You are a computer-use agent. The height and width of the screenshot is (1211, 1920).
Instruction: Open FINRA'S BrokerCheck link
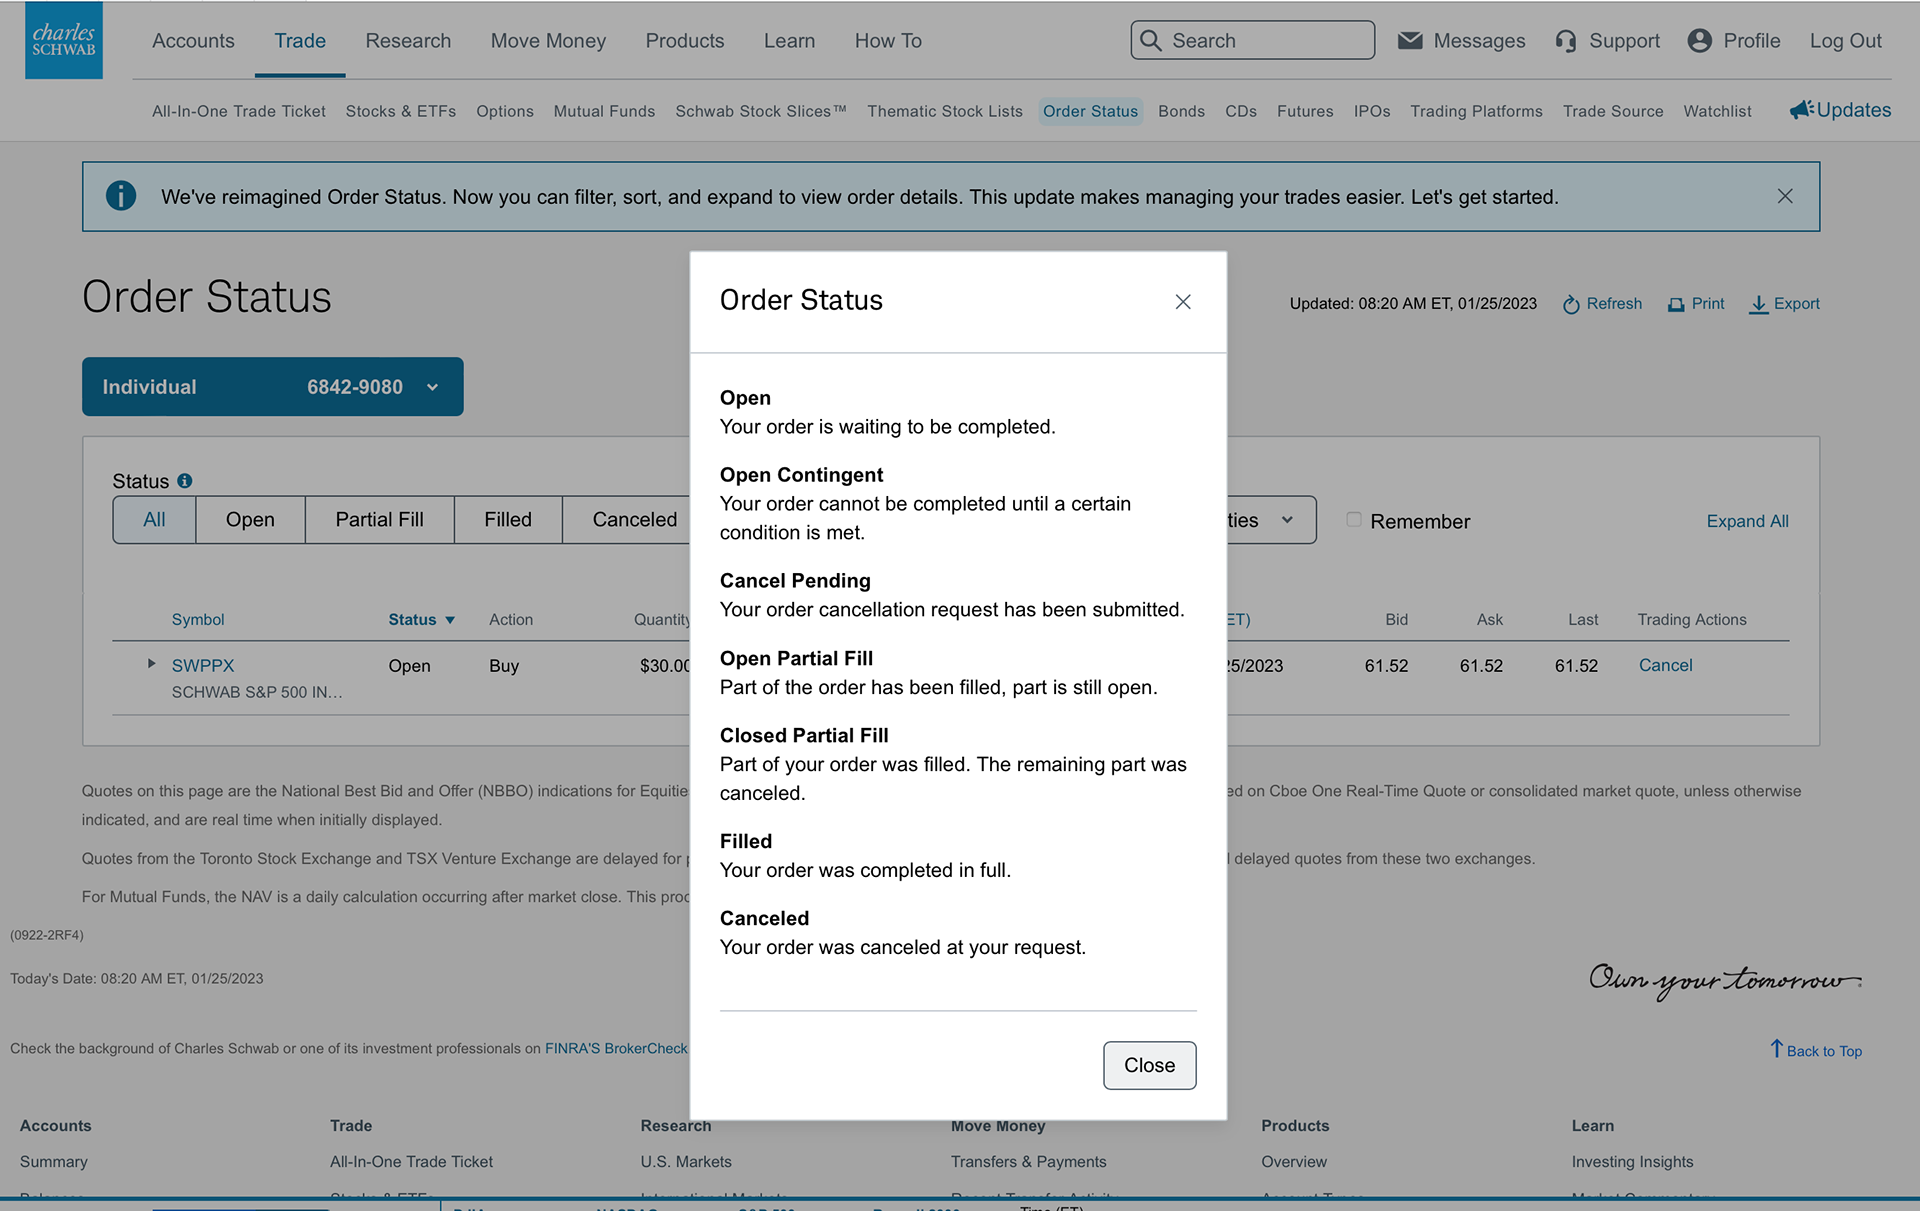point(616,1048)
